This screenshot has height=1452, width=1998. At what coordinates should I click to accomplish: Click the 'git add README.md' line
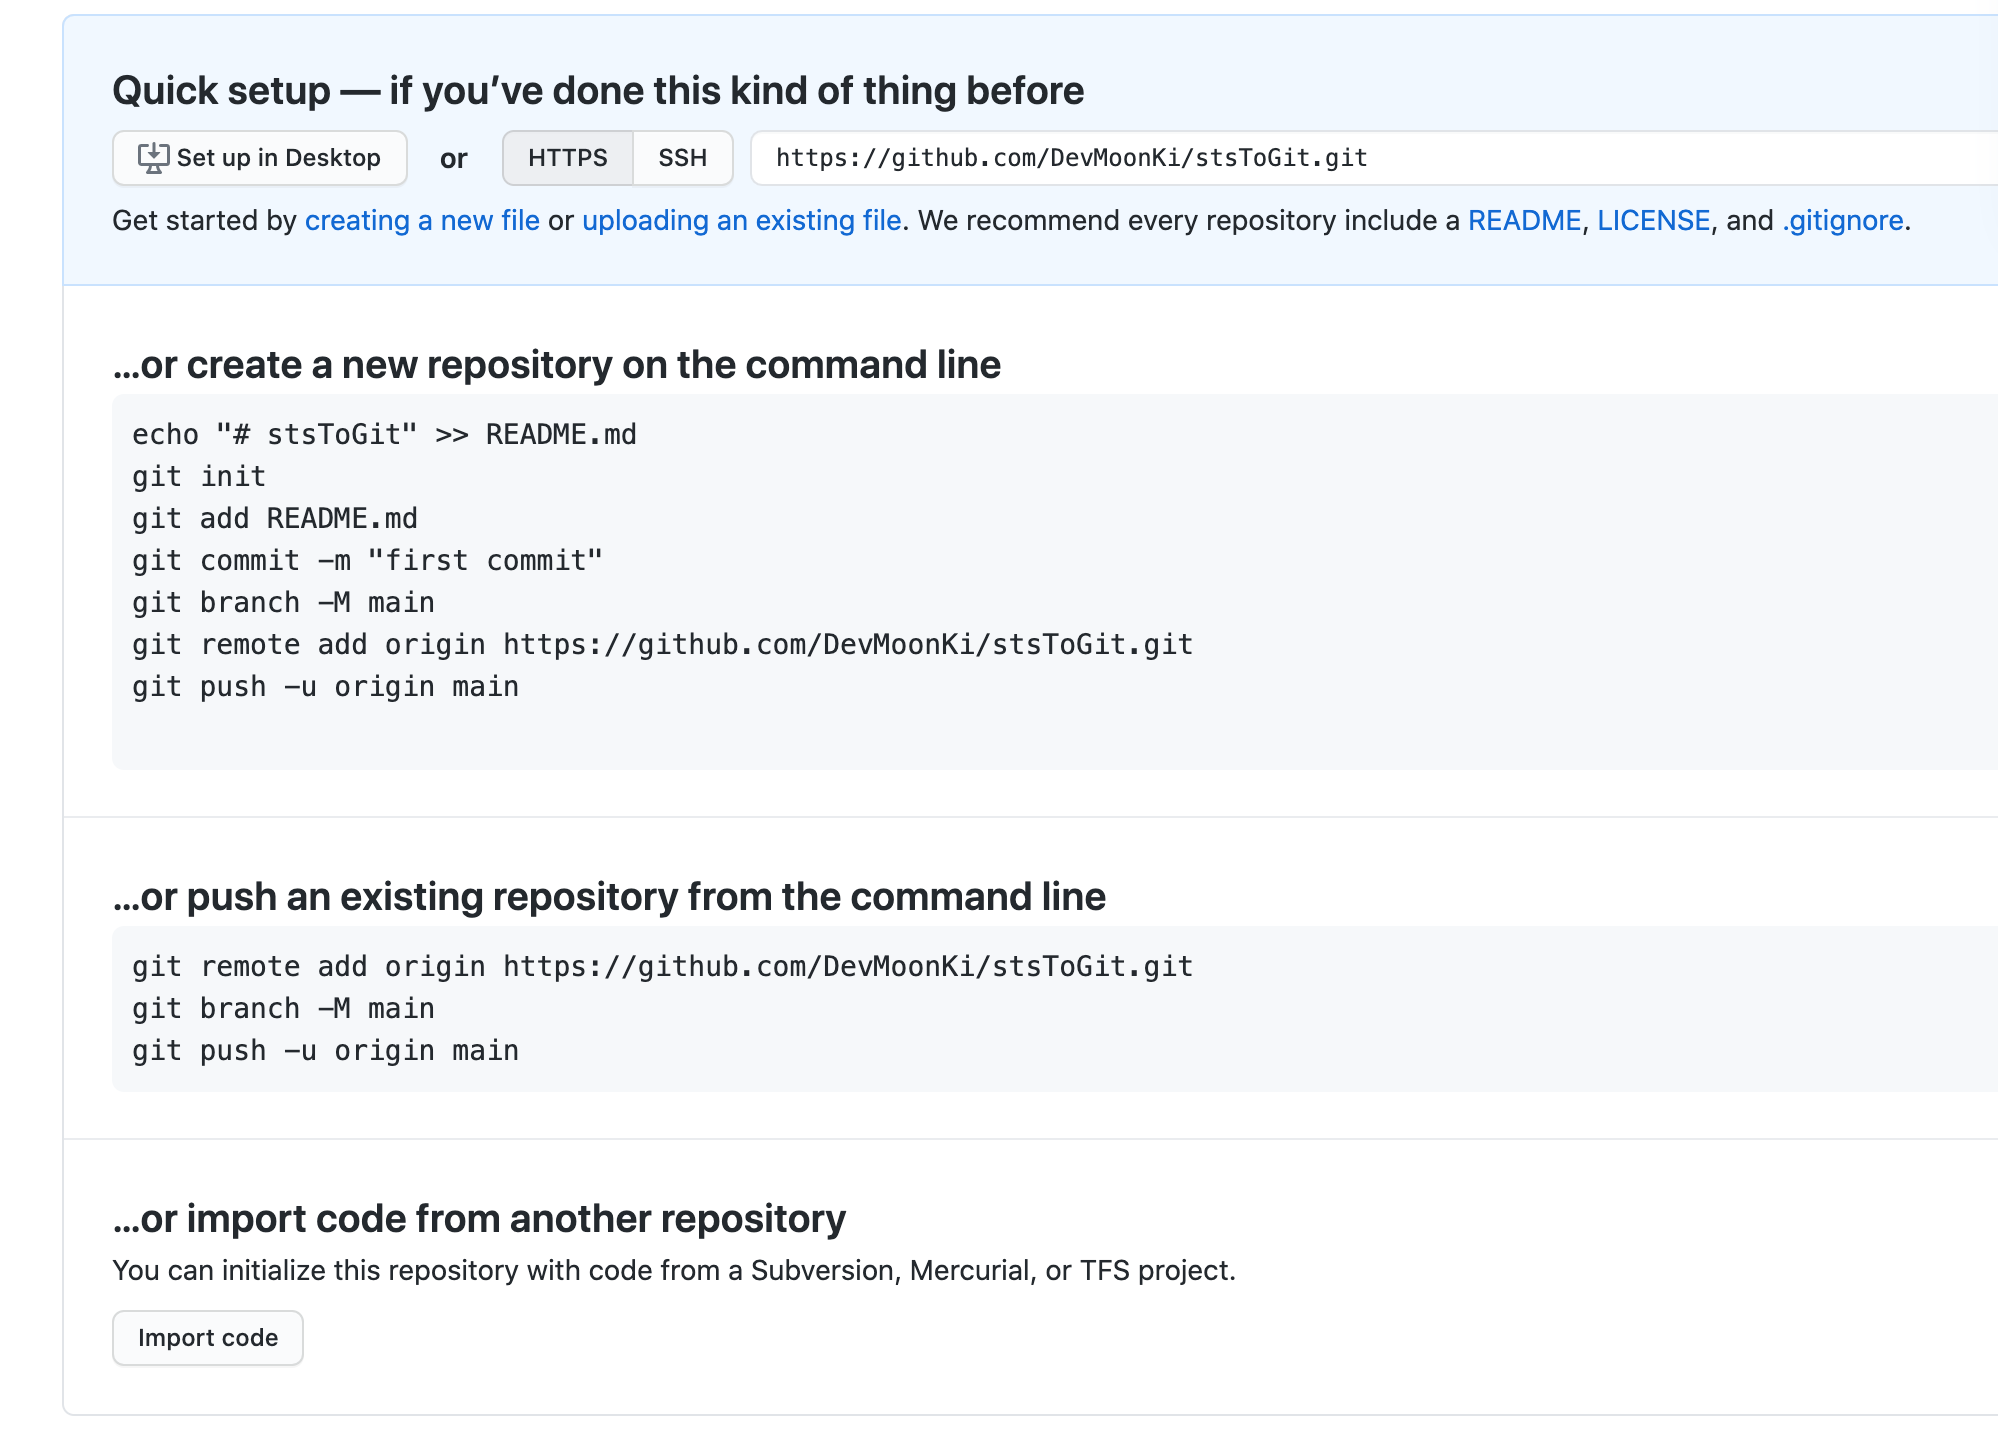[x=275, y=519]
